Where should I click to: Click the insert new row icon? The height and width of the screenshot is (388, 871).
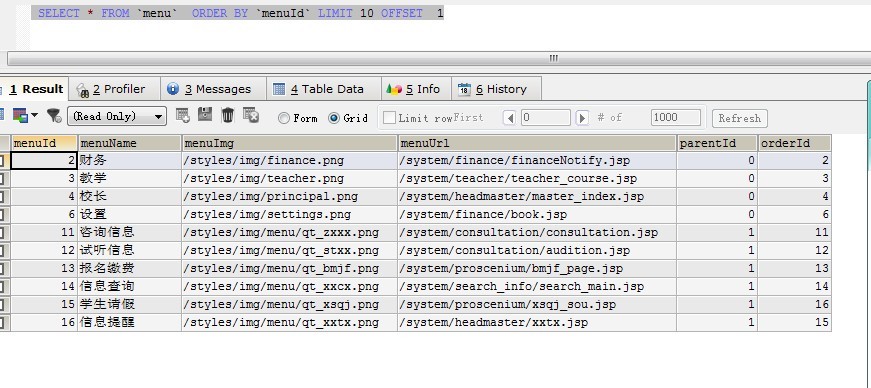point(183,115)
